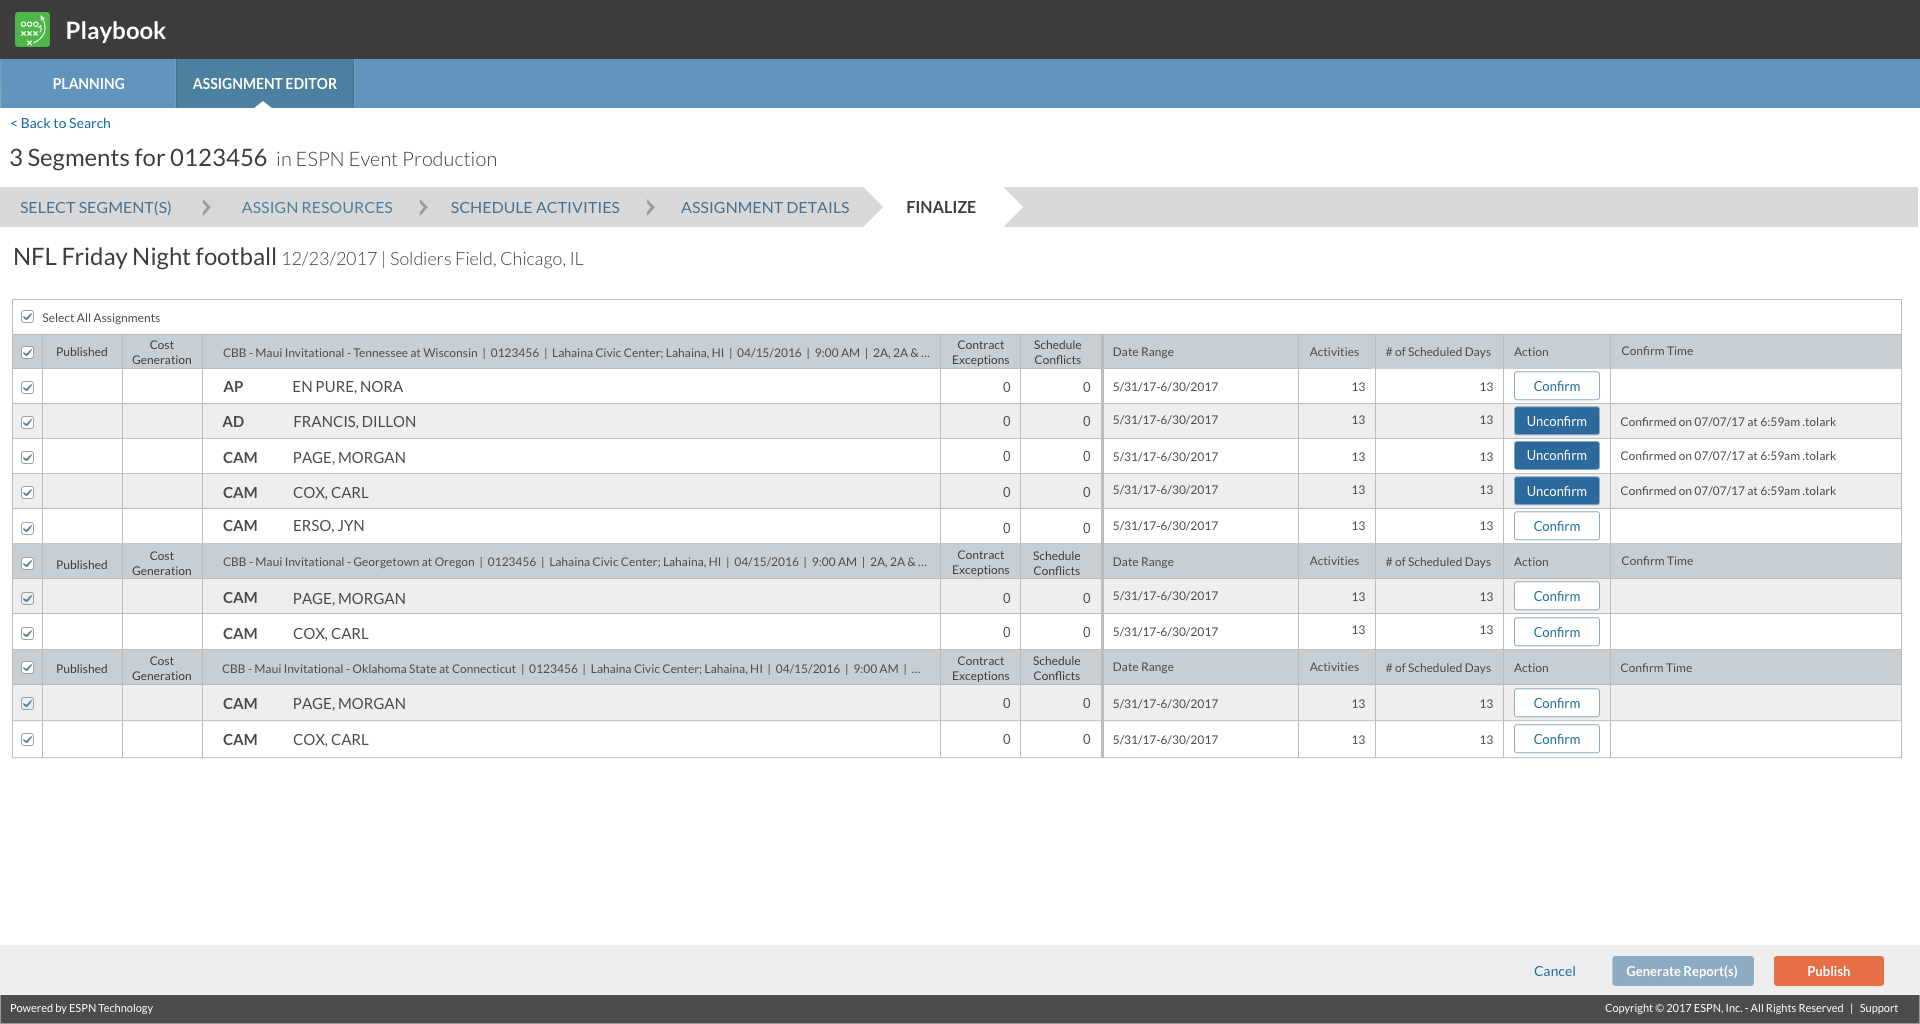This screenshot has height=1024, width=1920.
Task: Click Powered by ESPN Technology text
Action: [82, 1008]
